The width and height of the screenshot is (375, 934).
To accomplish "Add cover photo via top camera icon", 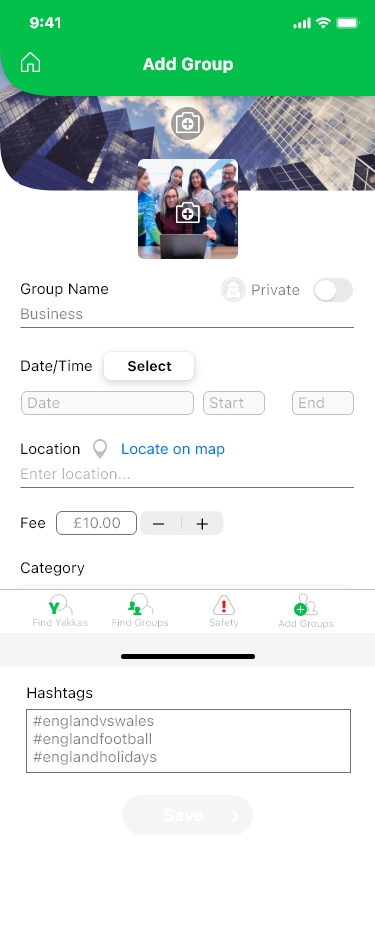I will (x=188, y=124).
